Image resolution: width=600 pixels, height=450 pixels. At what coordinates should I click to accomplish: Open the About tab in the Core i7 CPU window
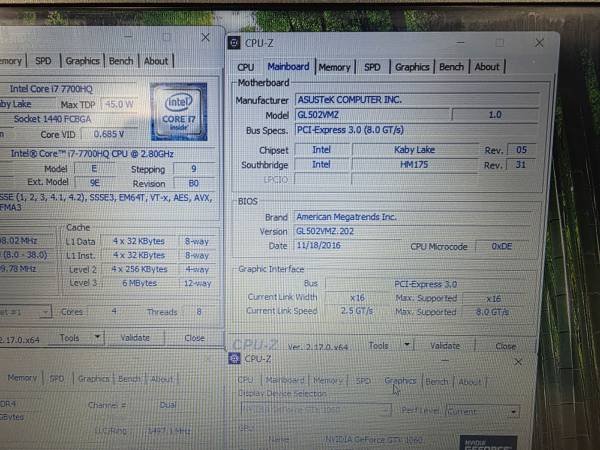coord(156,61)
